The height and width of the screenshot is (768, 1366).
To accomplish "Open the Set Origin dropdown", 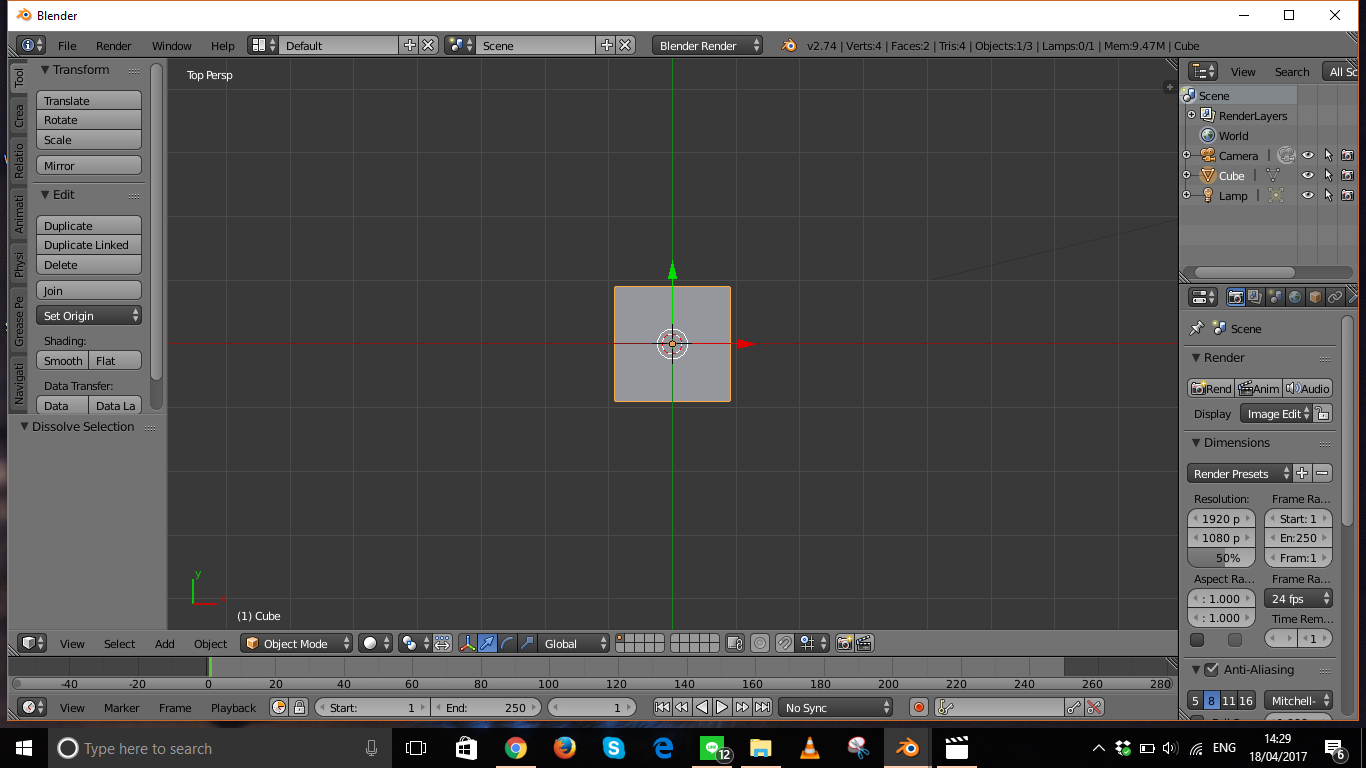I will pos(89,315).
